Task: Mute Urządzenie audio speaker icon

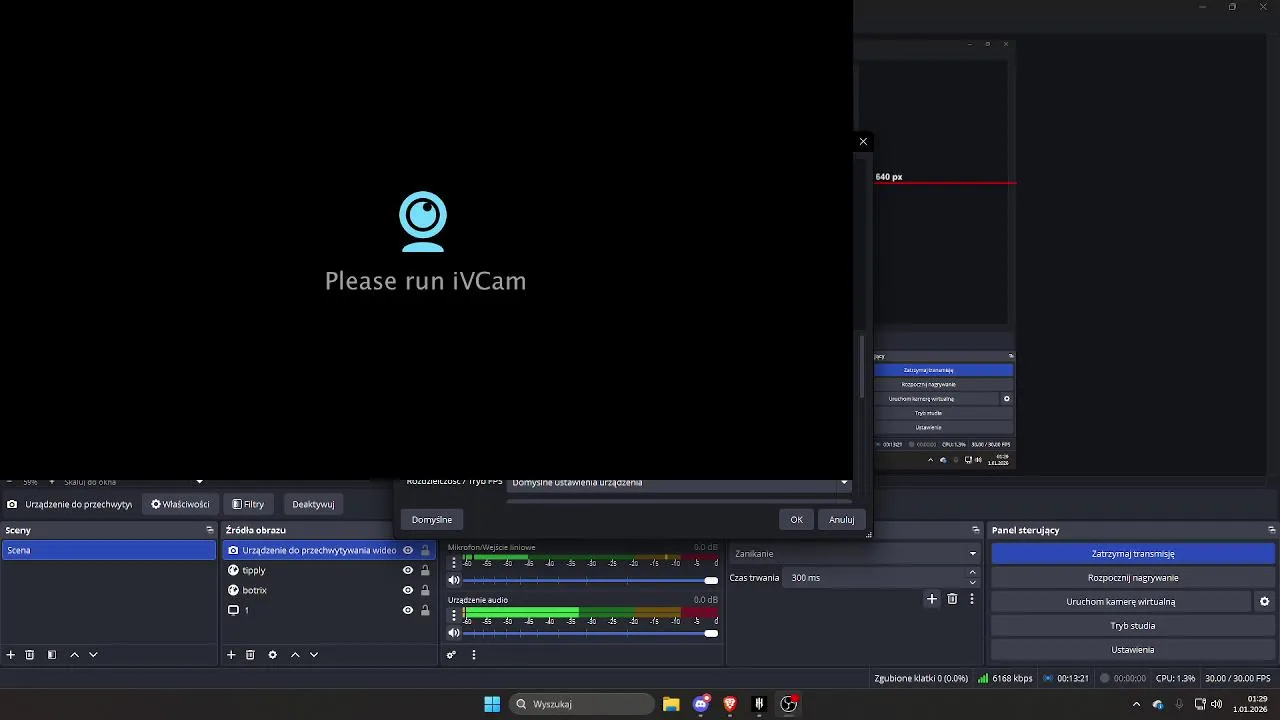Action: coord(454,633)
